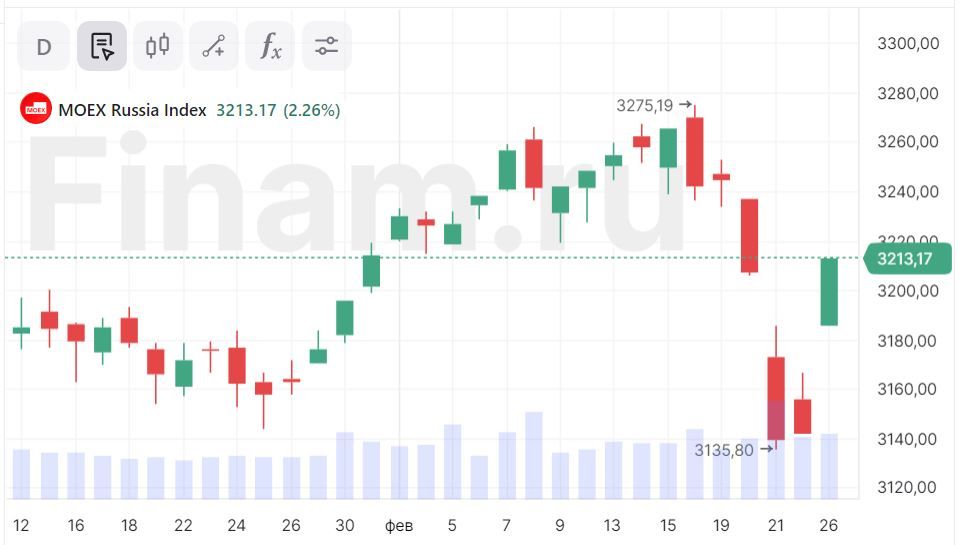Open the candlestick chart type menu
The height and width of the screenshot is (545, 968).
[x=158, y=46]
